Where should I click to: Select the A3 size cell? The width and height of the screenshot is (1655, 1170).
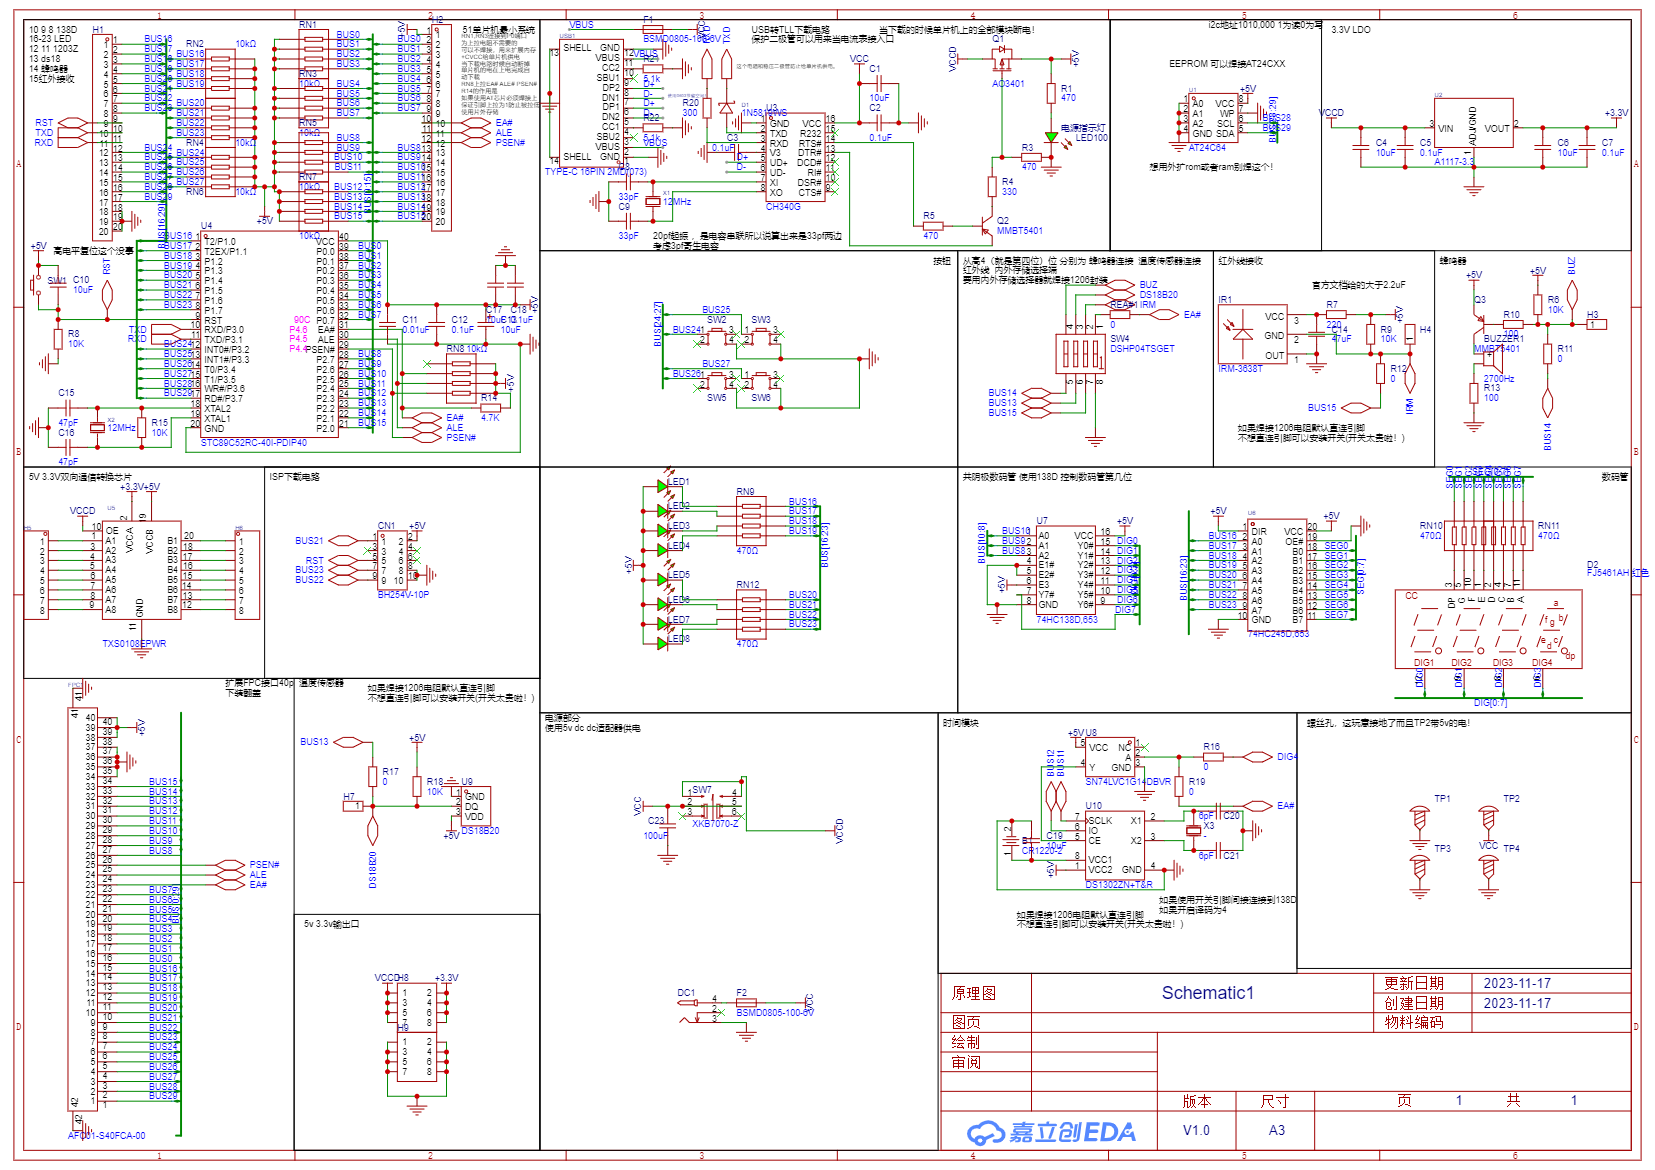(1277, 1130)
